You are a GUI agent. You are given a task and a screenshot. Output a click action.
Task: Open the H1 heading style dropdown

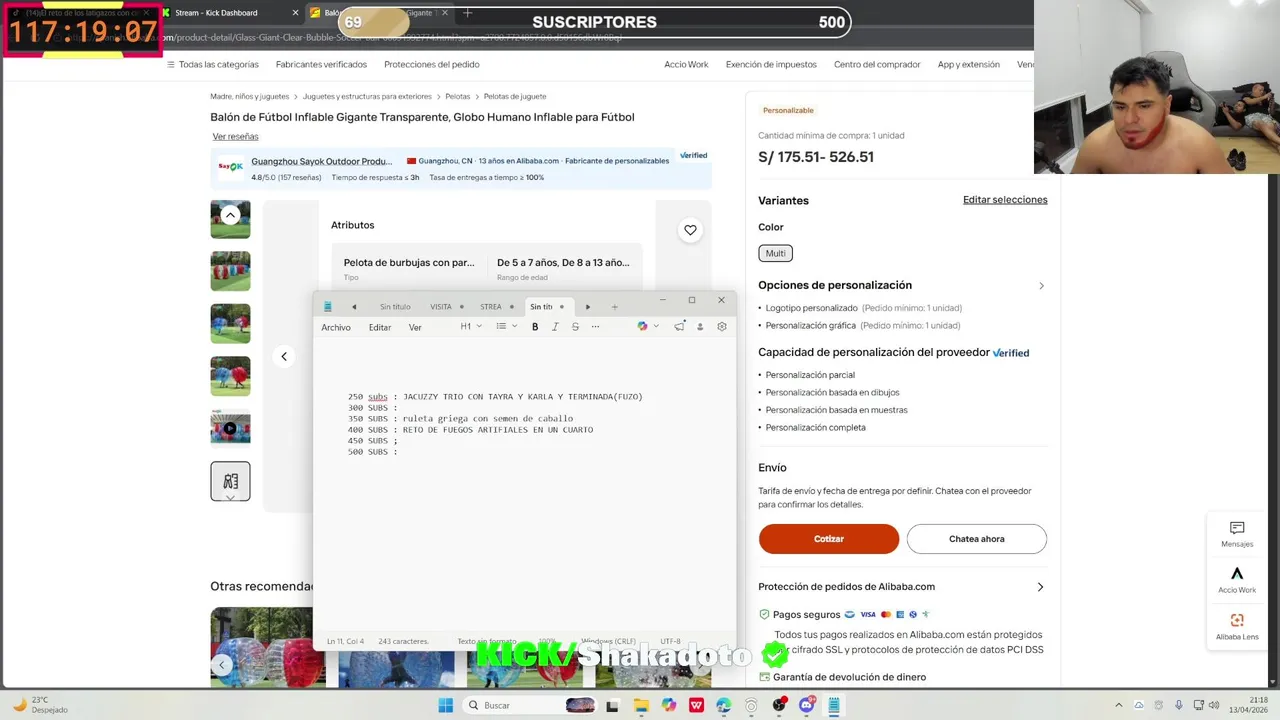pyautogui.click(x=470, y=327)
